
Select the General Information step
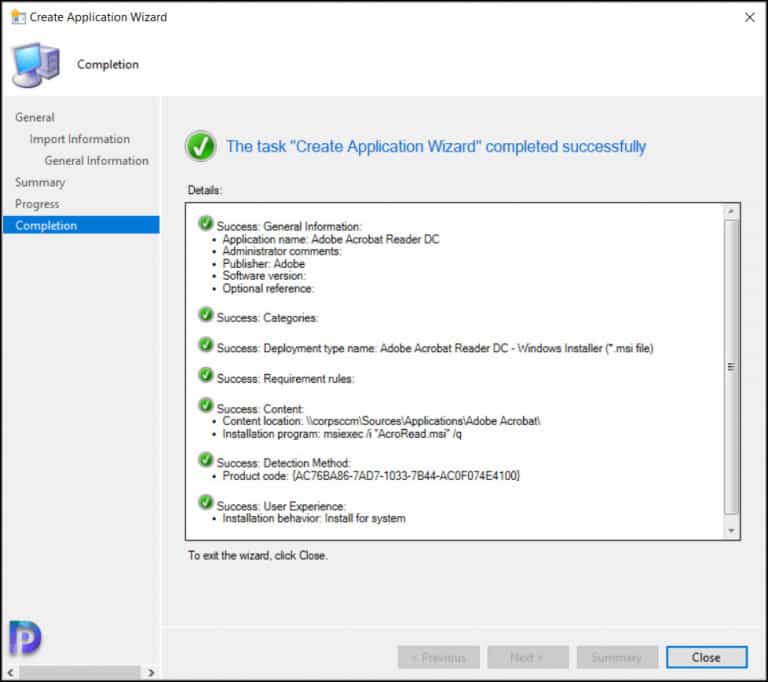click(x=96, y=161)
